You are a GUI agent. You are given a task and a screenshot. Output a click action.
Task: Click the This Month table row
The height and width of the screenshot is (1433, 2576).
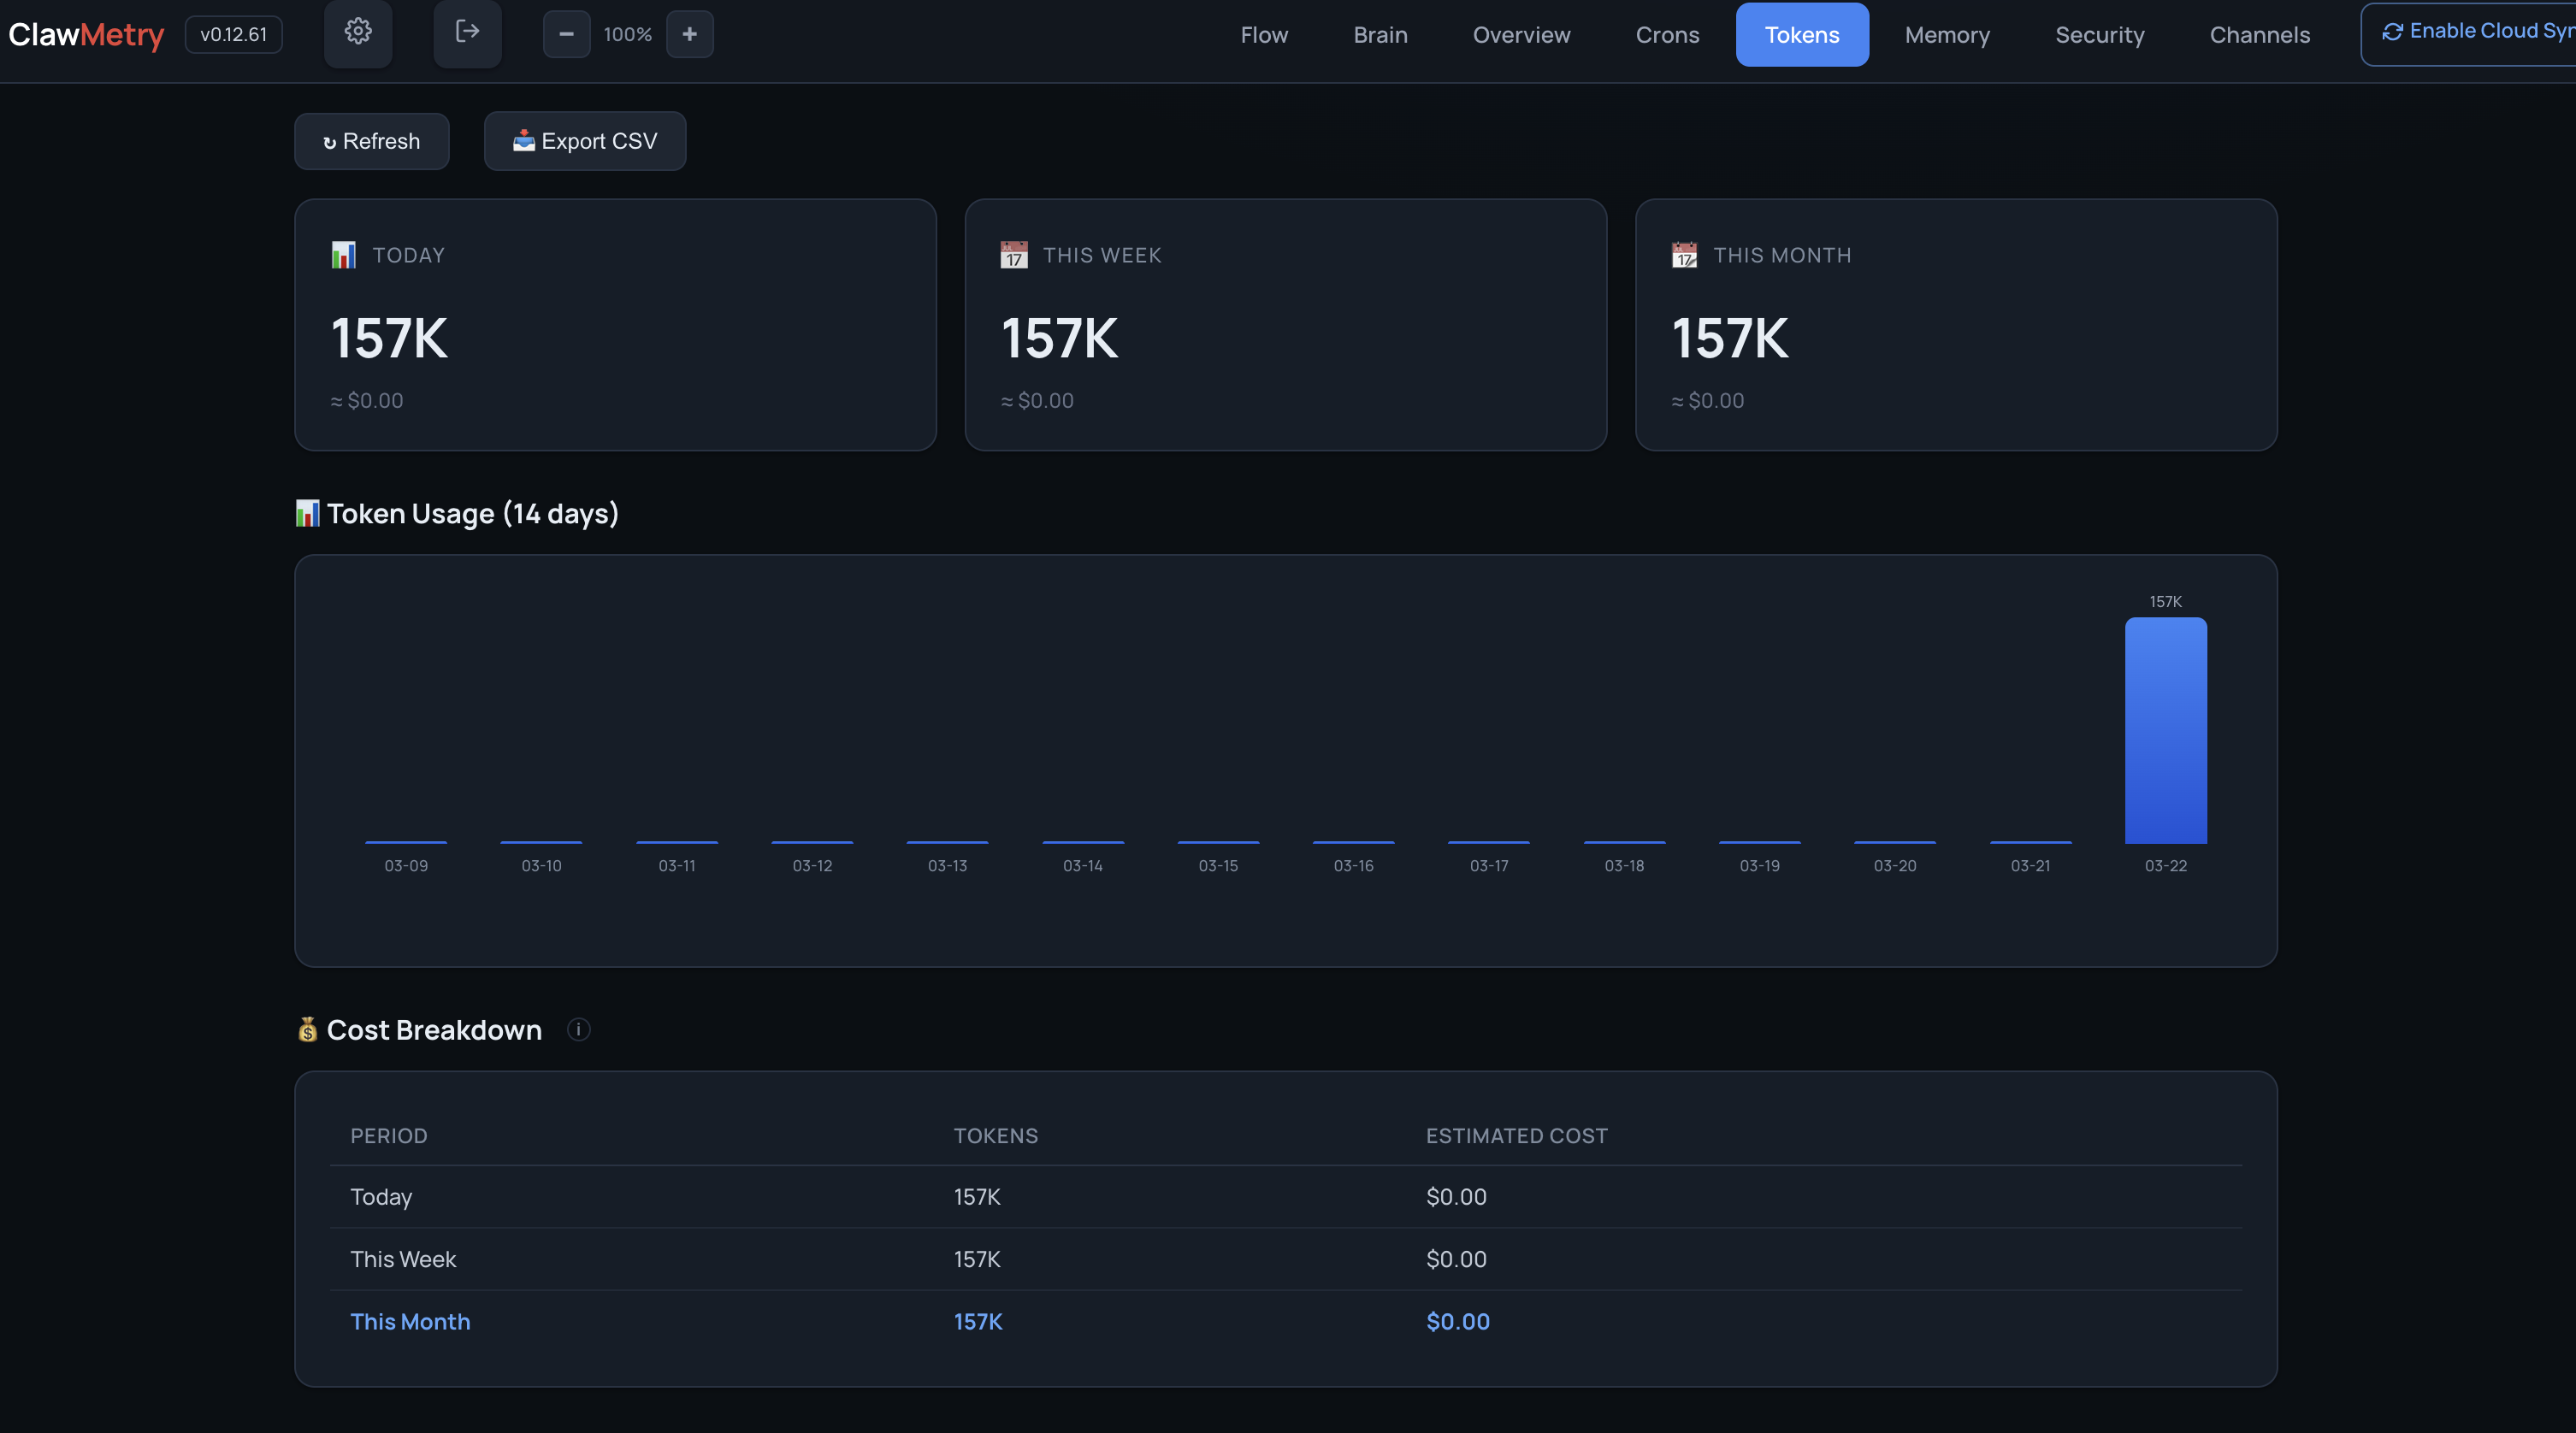pos(1285,1321)
